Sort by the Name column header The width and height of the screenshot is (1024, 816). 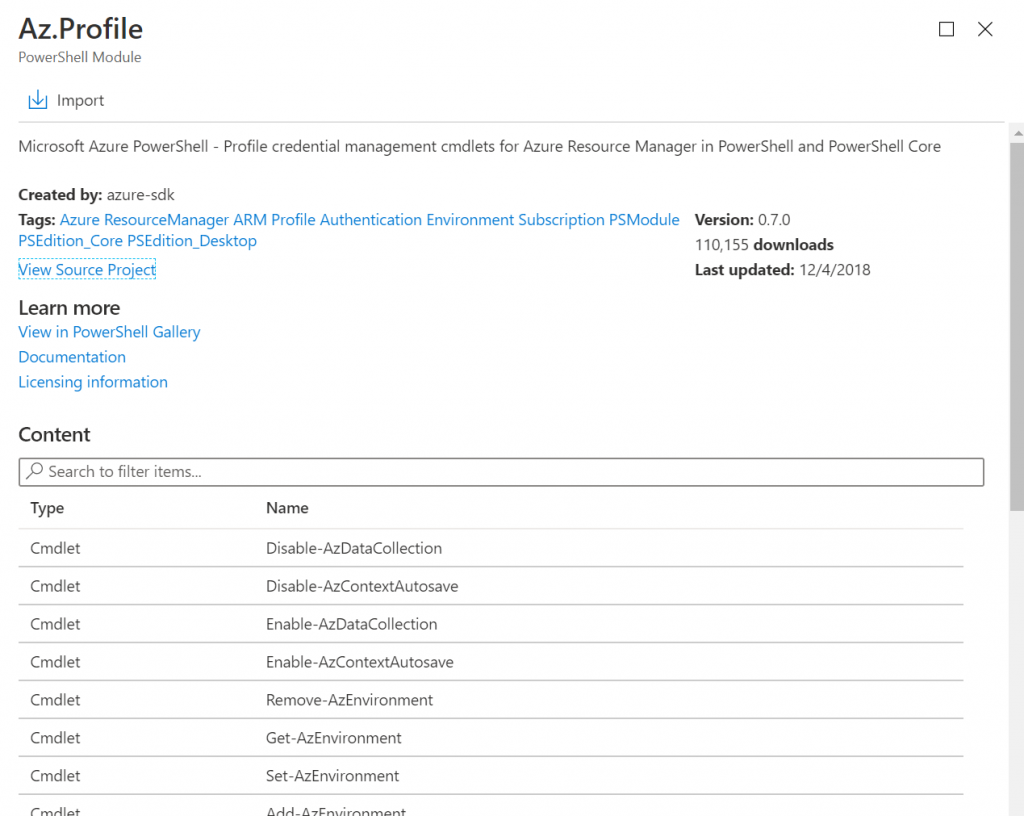click(x=287, y=508)
